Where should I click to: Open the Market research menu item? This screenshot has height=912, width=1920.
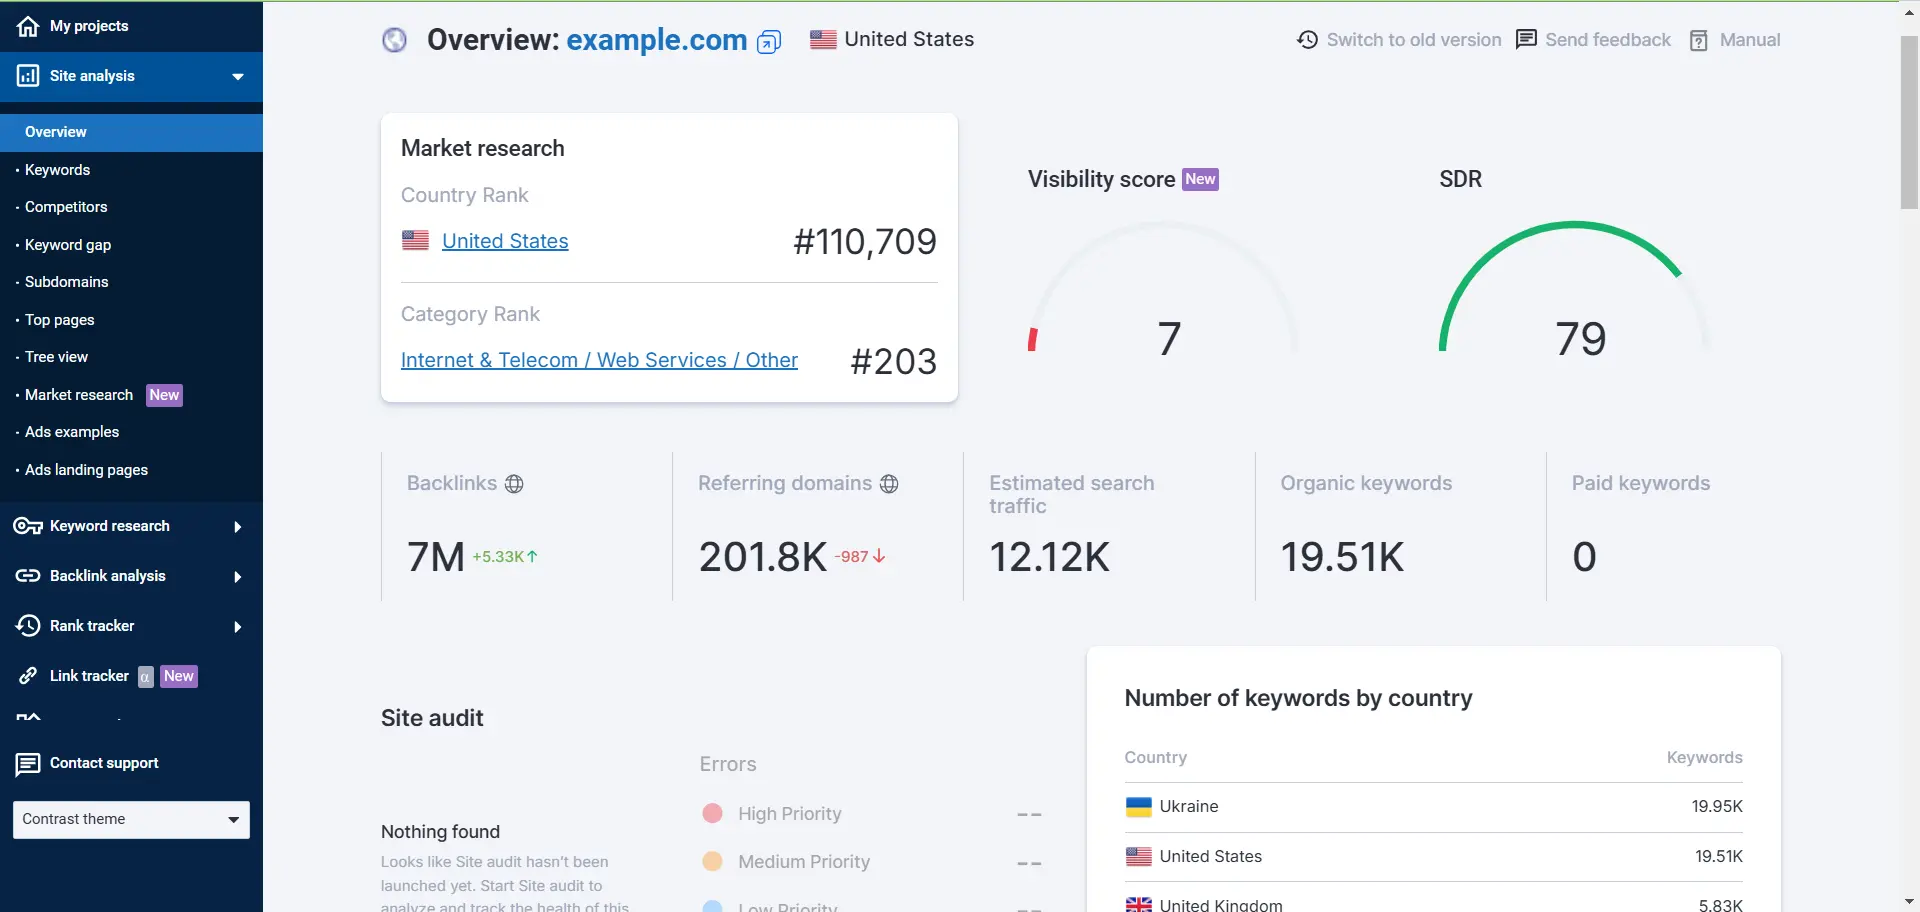click(x=77, y=394)
